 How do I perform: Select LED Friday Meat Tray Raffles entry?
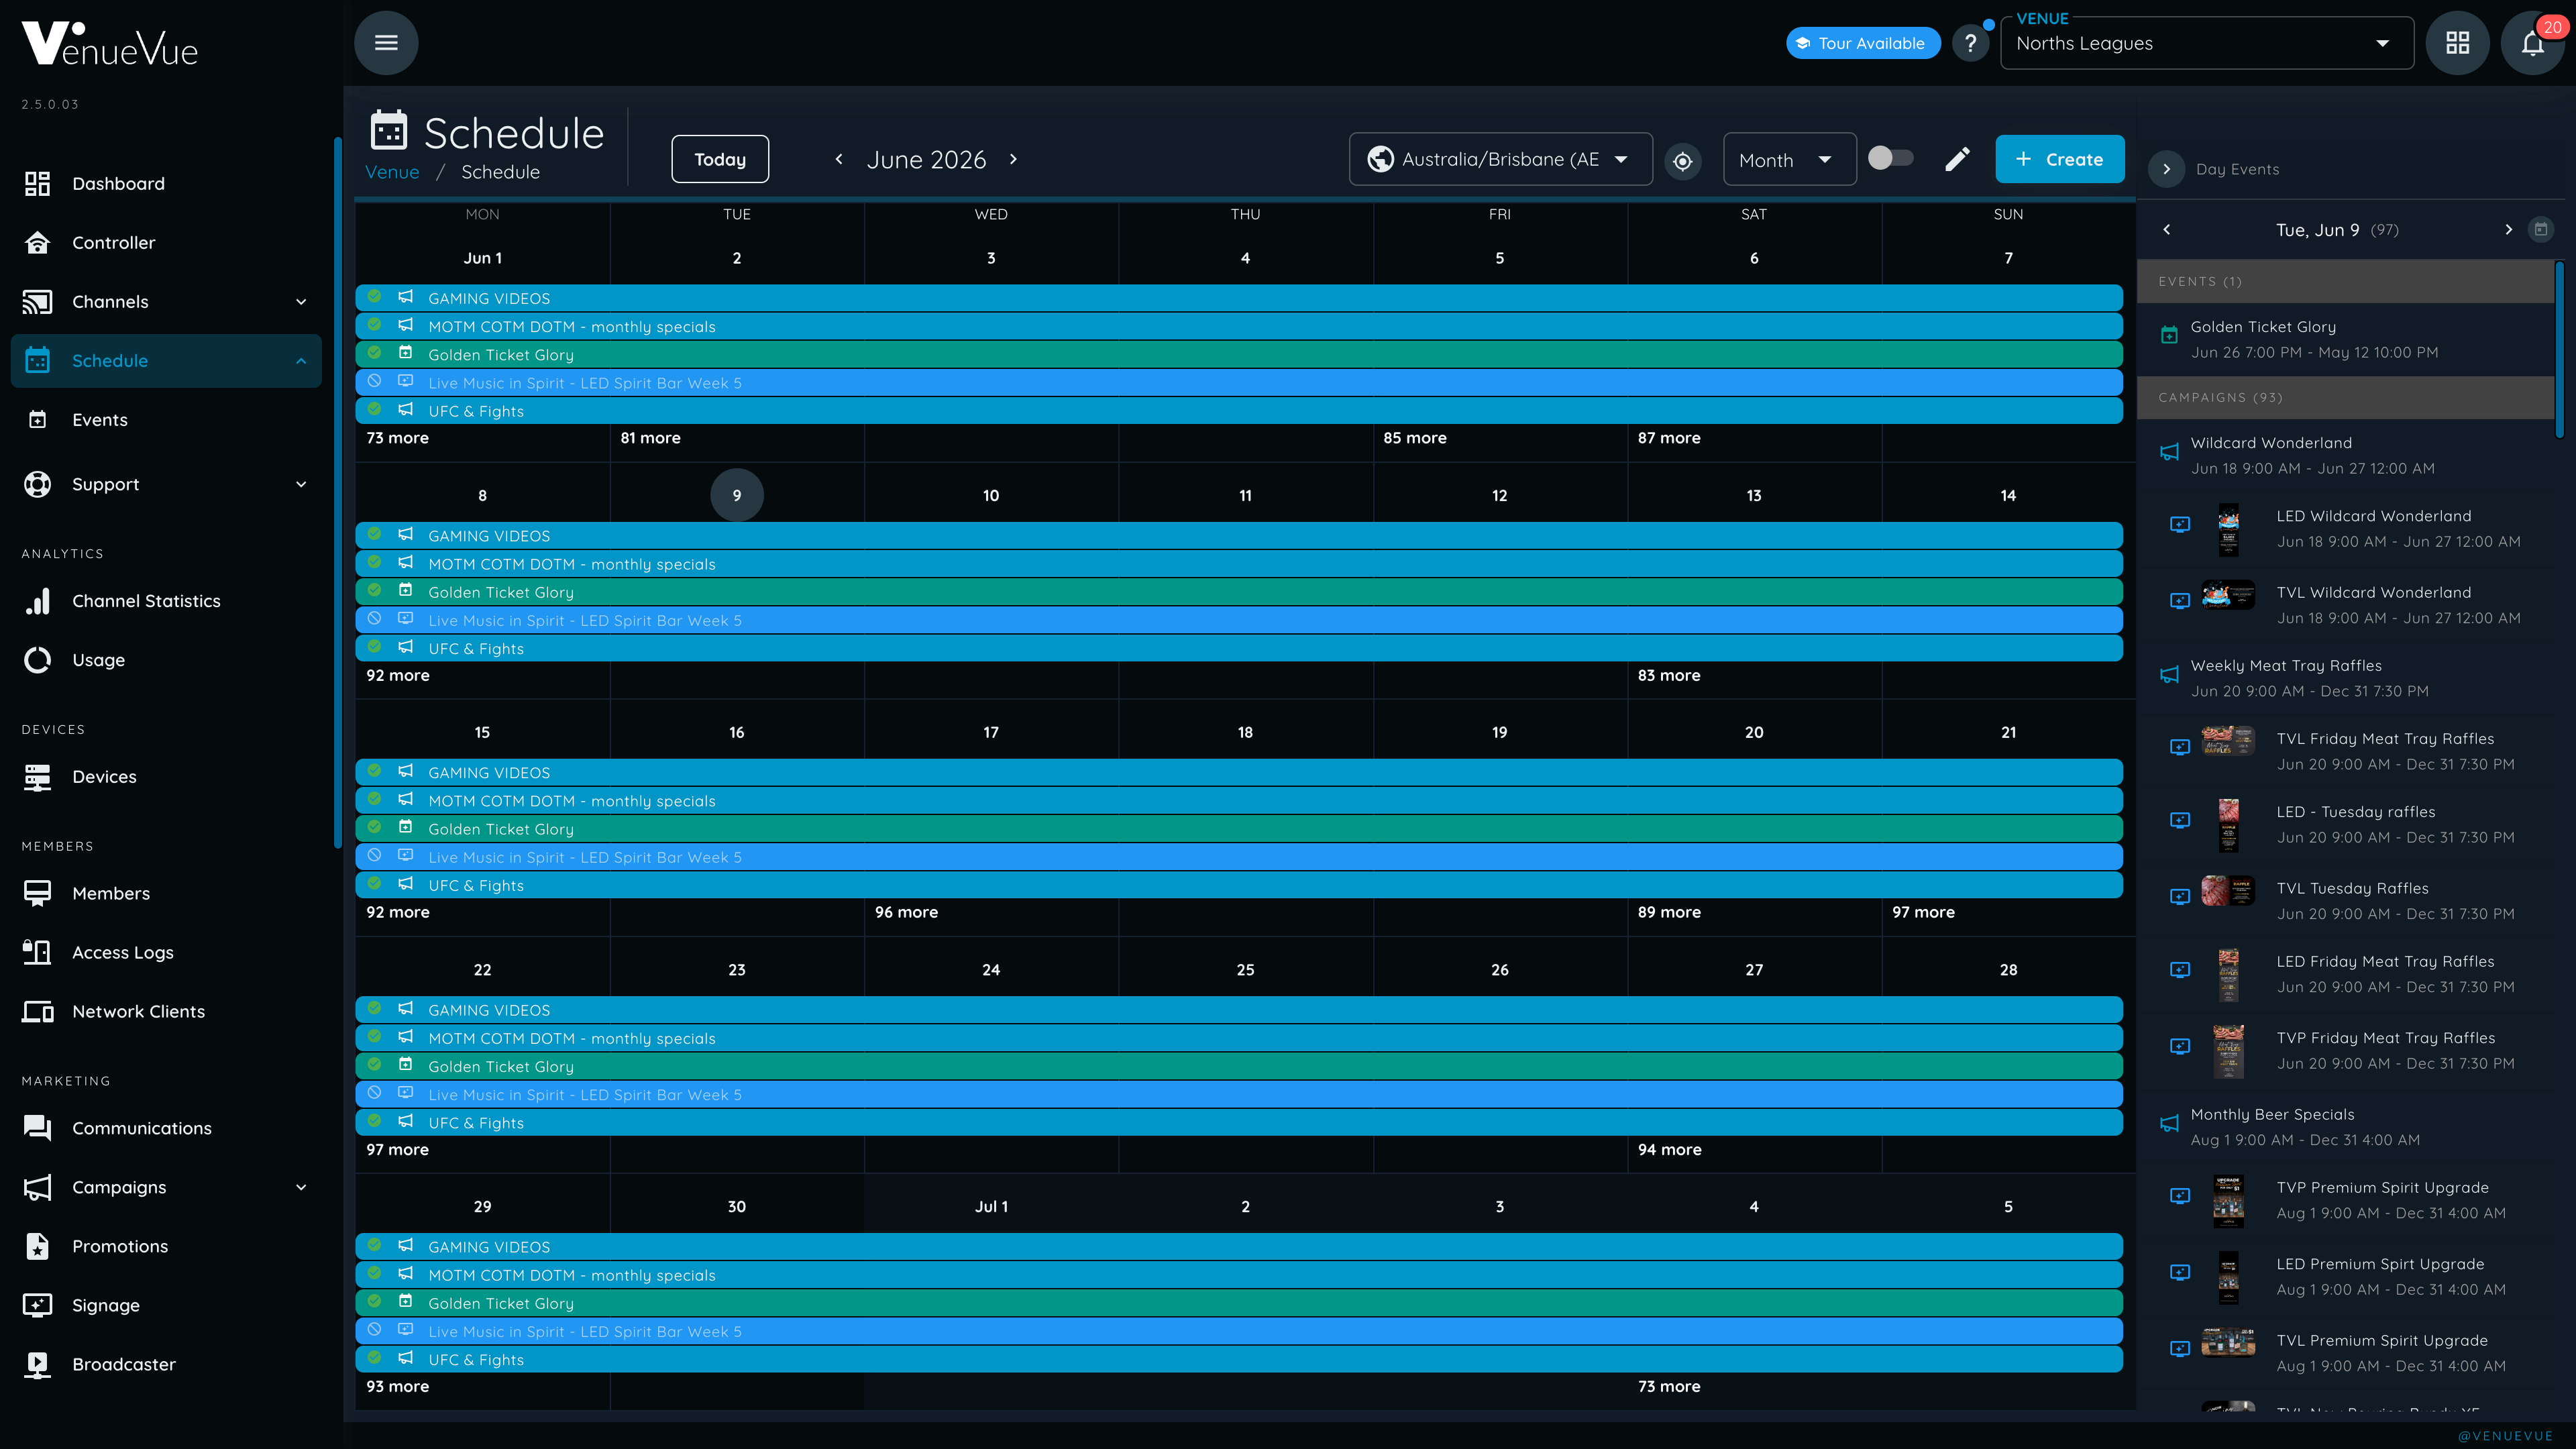coord(2345,975)
